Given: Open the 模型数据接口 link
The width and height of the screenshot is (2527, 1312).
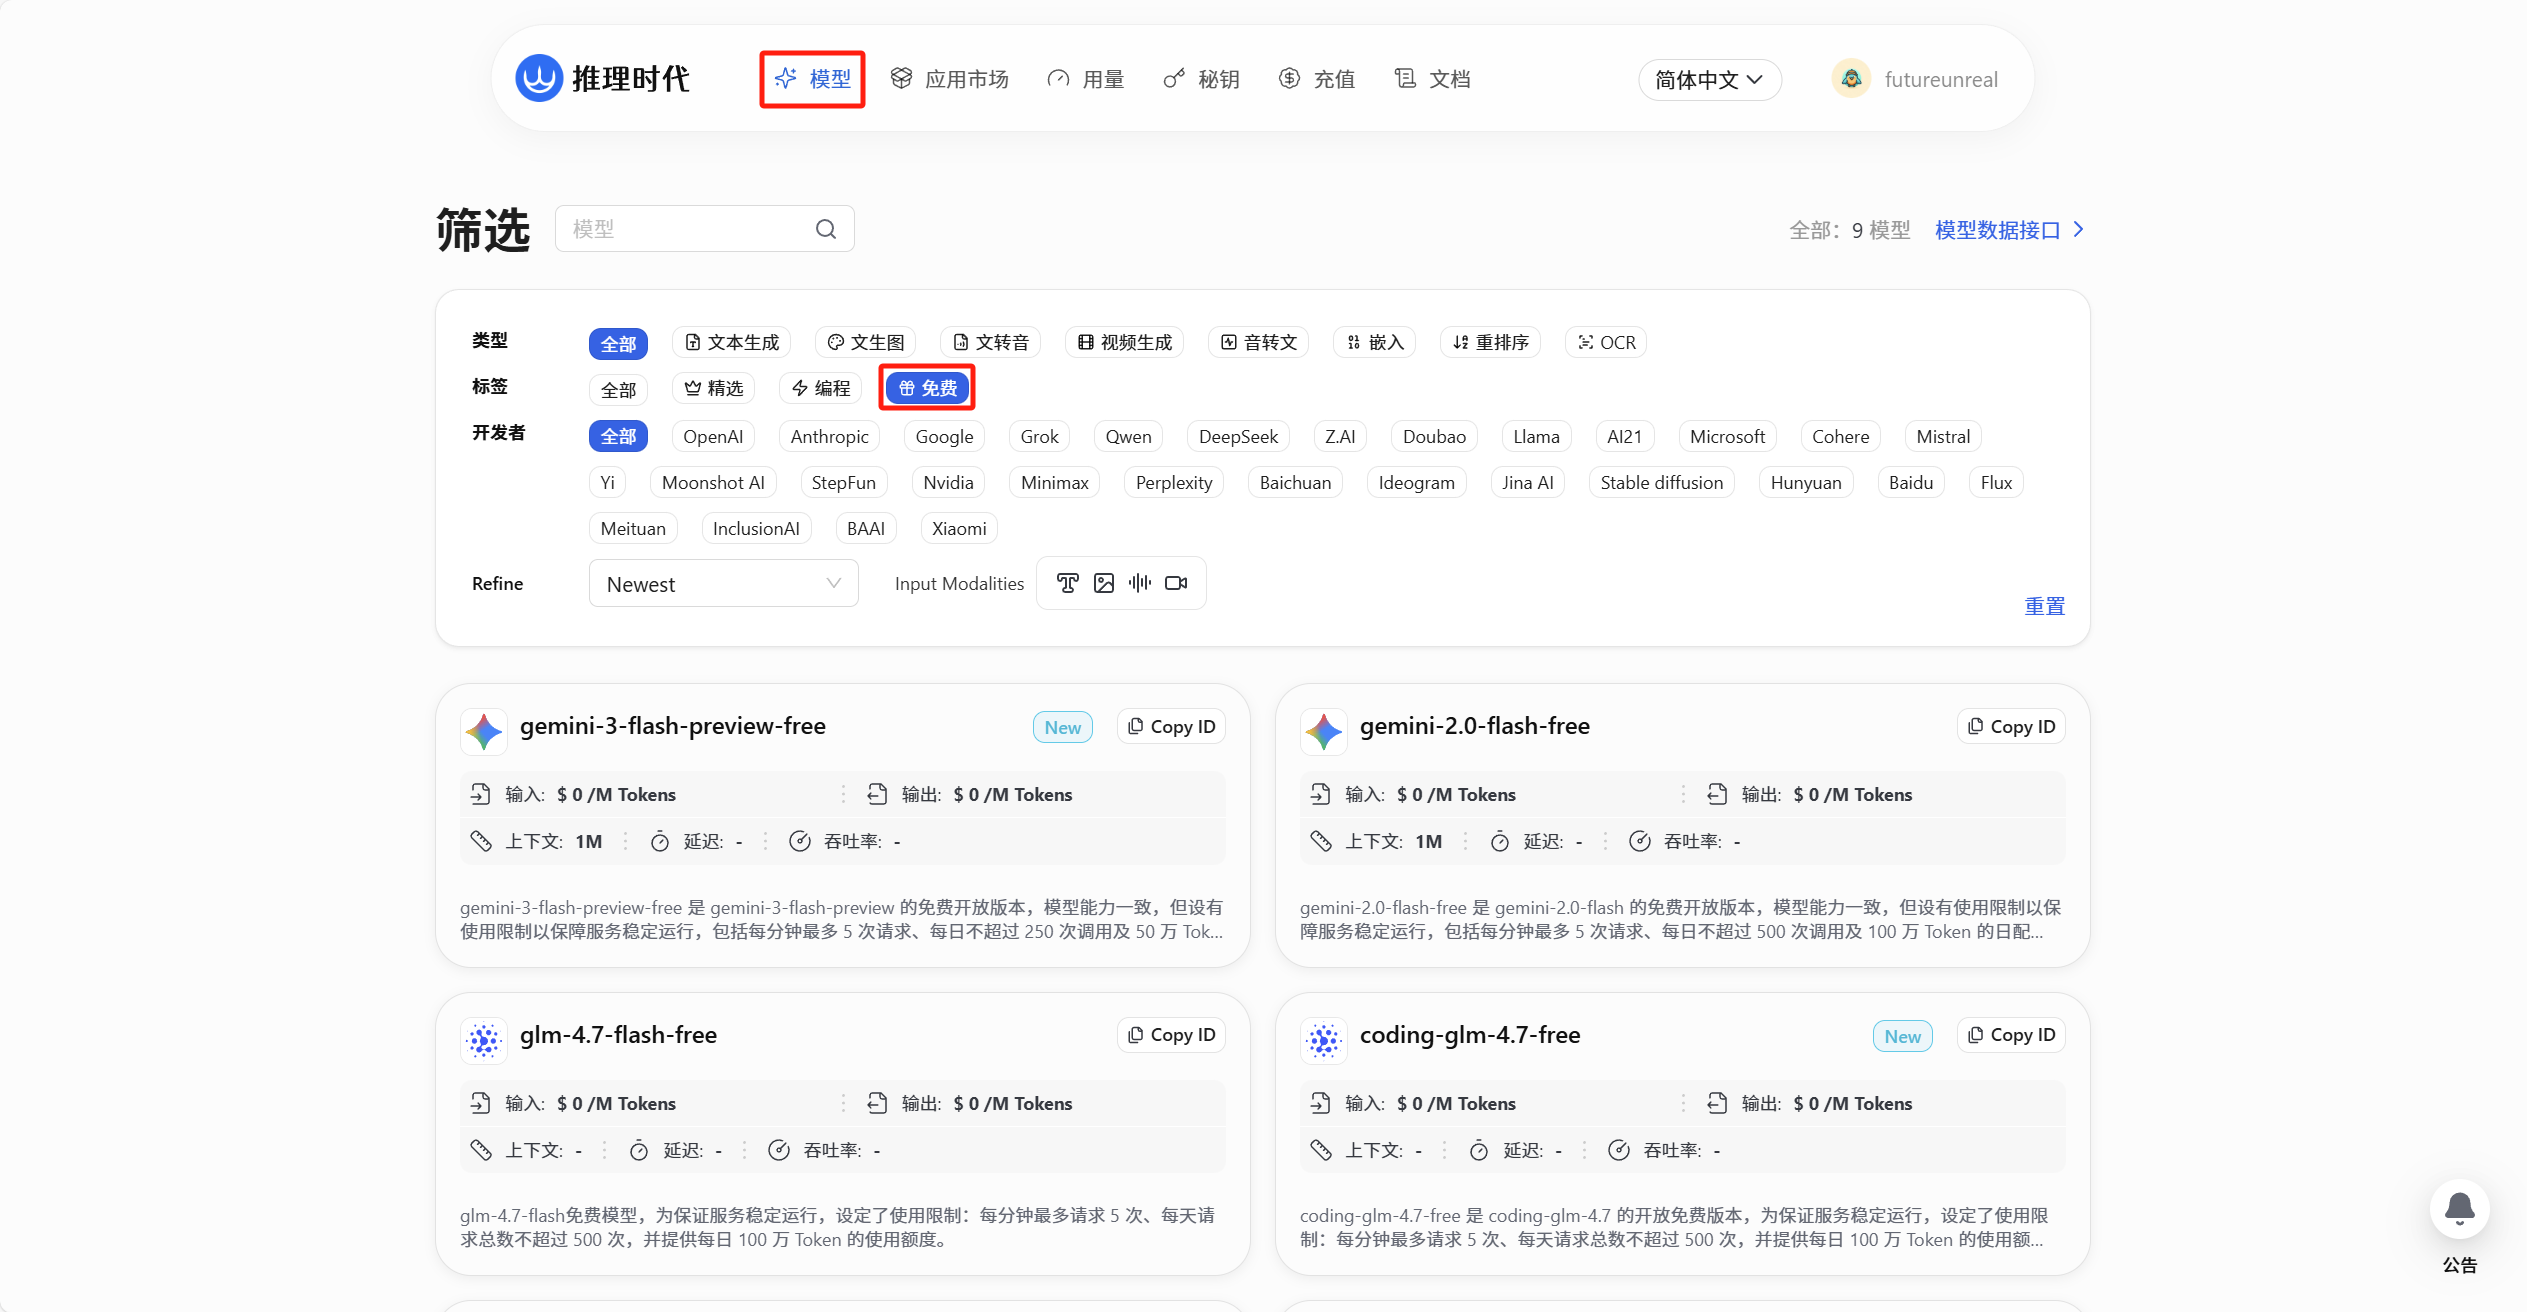Looking at the screenshot, I should tap(1997, 230).
